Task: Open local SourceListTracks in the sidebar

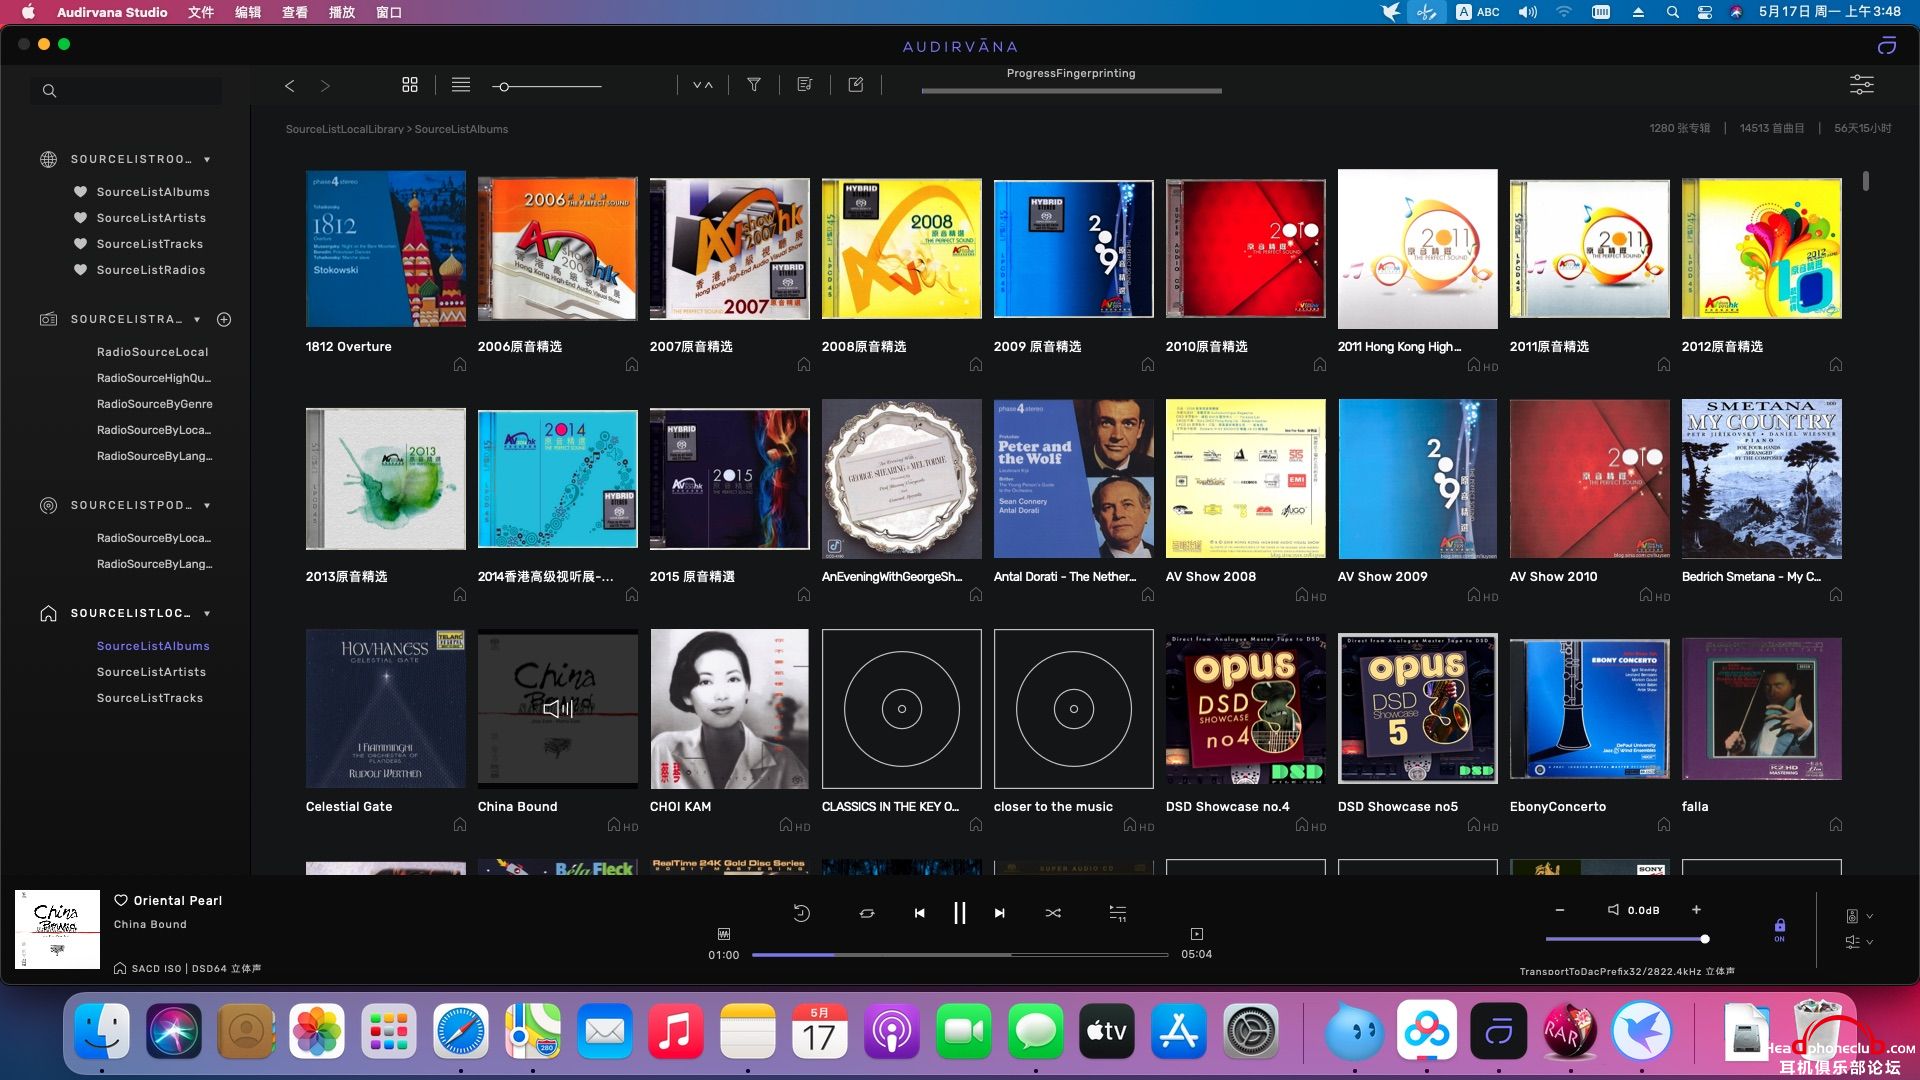Action: point(150,698)
